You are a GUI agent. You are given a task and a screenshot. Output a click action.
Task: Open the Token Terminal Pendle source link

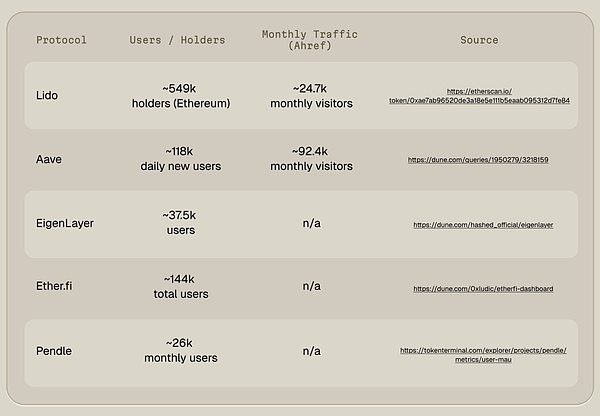coord(479,354)
